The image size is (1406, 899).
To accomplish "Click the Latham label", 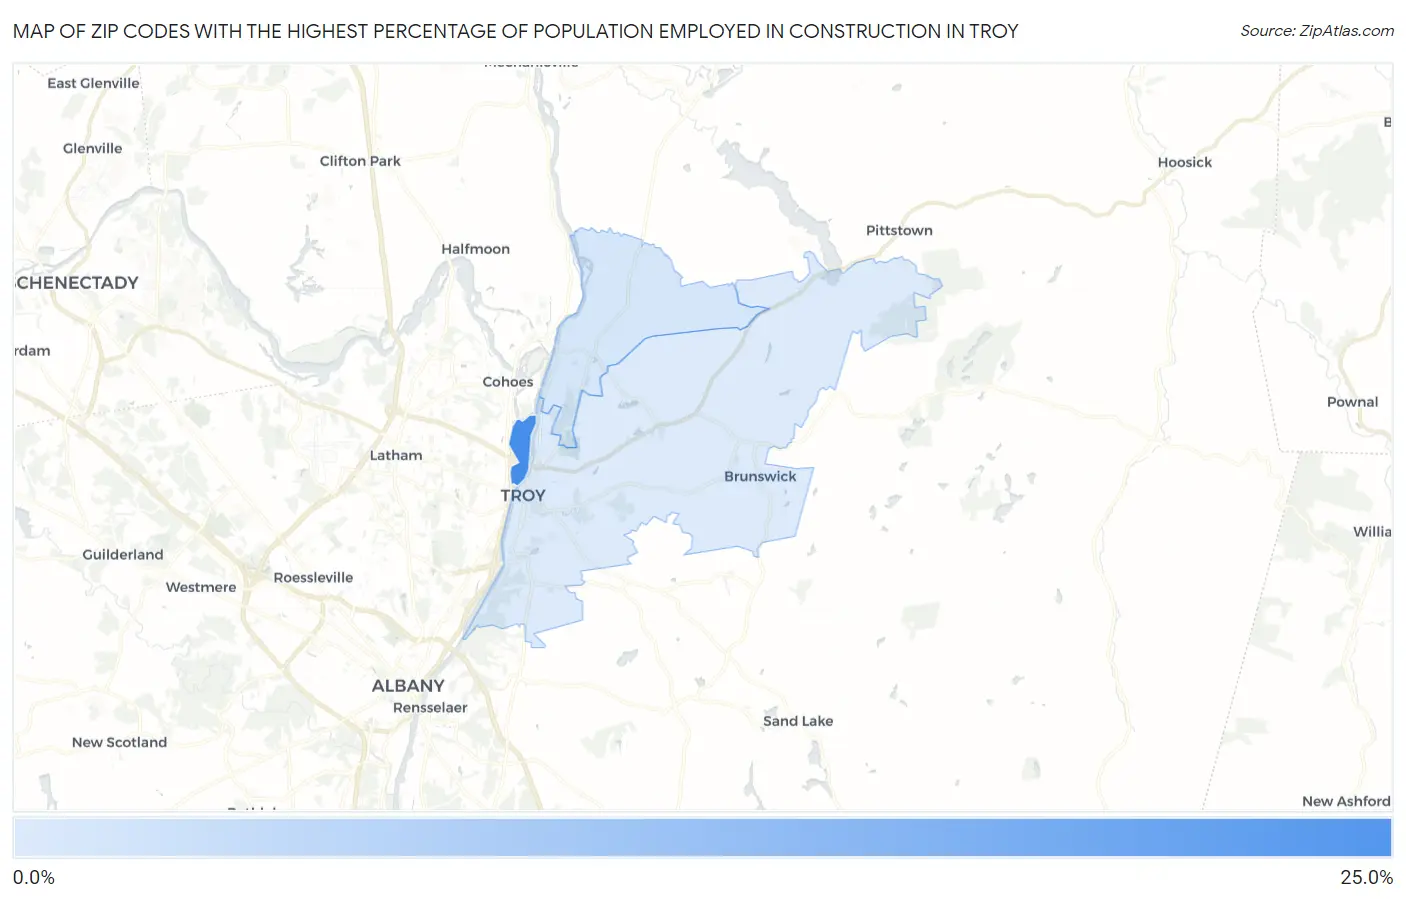I will (396, 455).
